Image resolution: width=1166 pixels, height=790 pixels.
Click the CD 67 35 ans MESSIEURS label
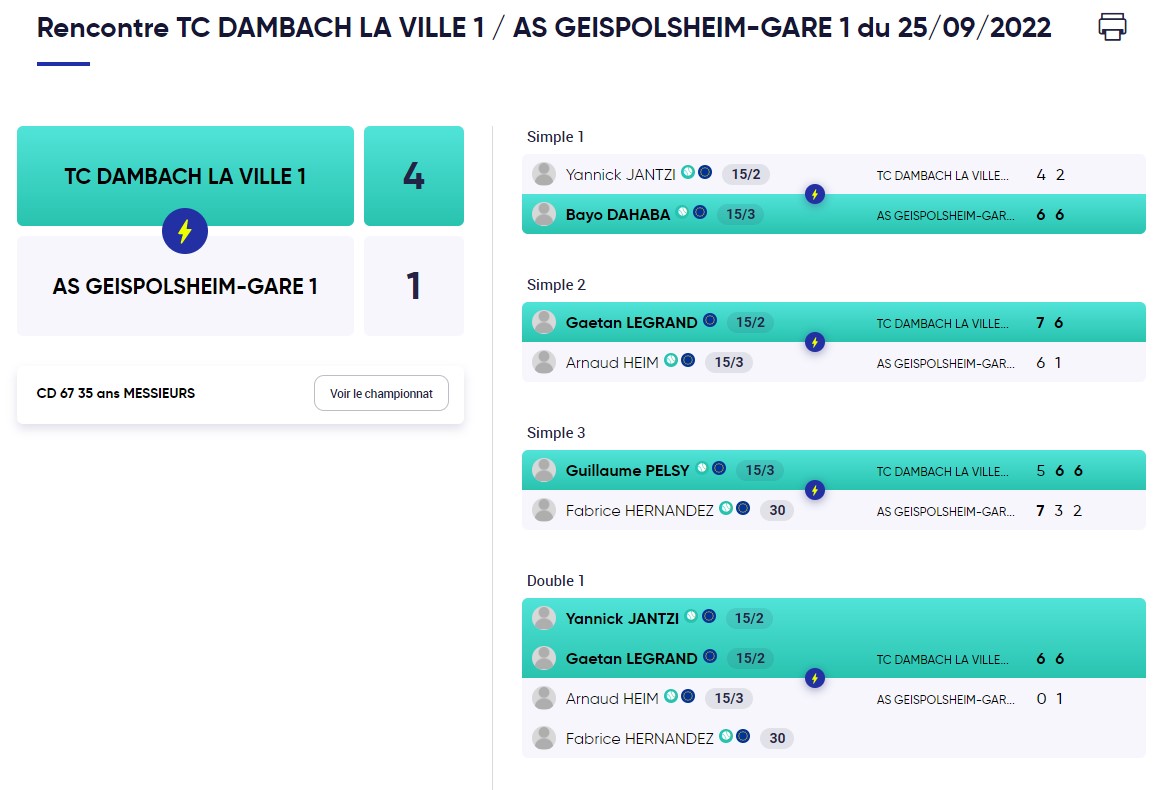tap(116, 394)
